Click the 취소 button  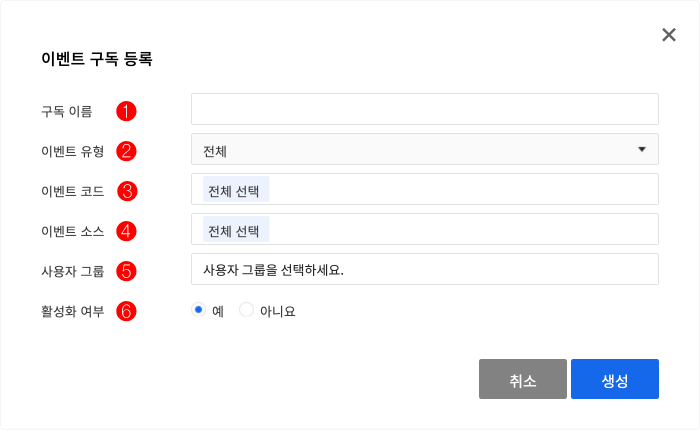(x=523, y=379)
